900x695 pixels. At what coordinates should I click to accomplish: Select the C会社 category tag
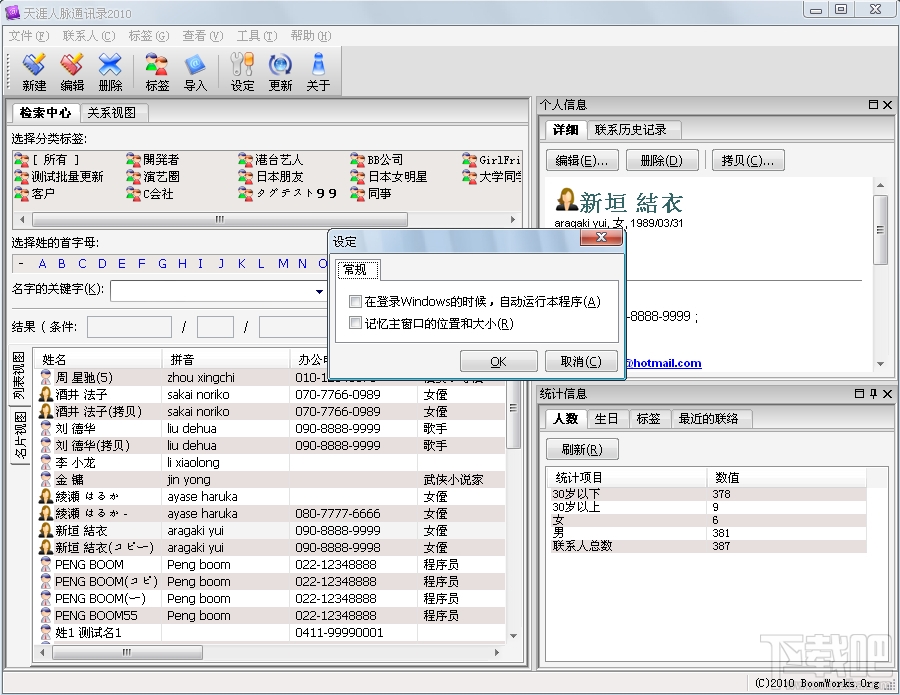pyautogui.click(x=150, y=193)
